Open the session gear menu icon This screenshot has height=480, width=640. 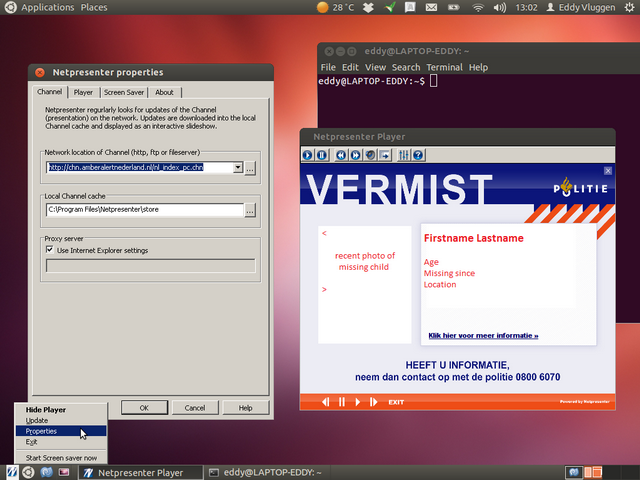pos(630,7)
